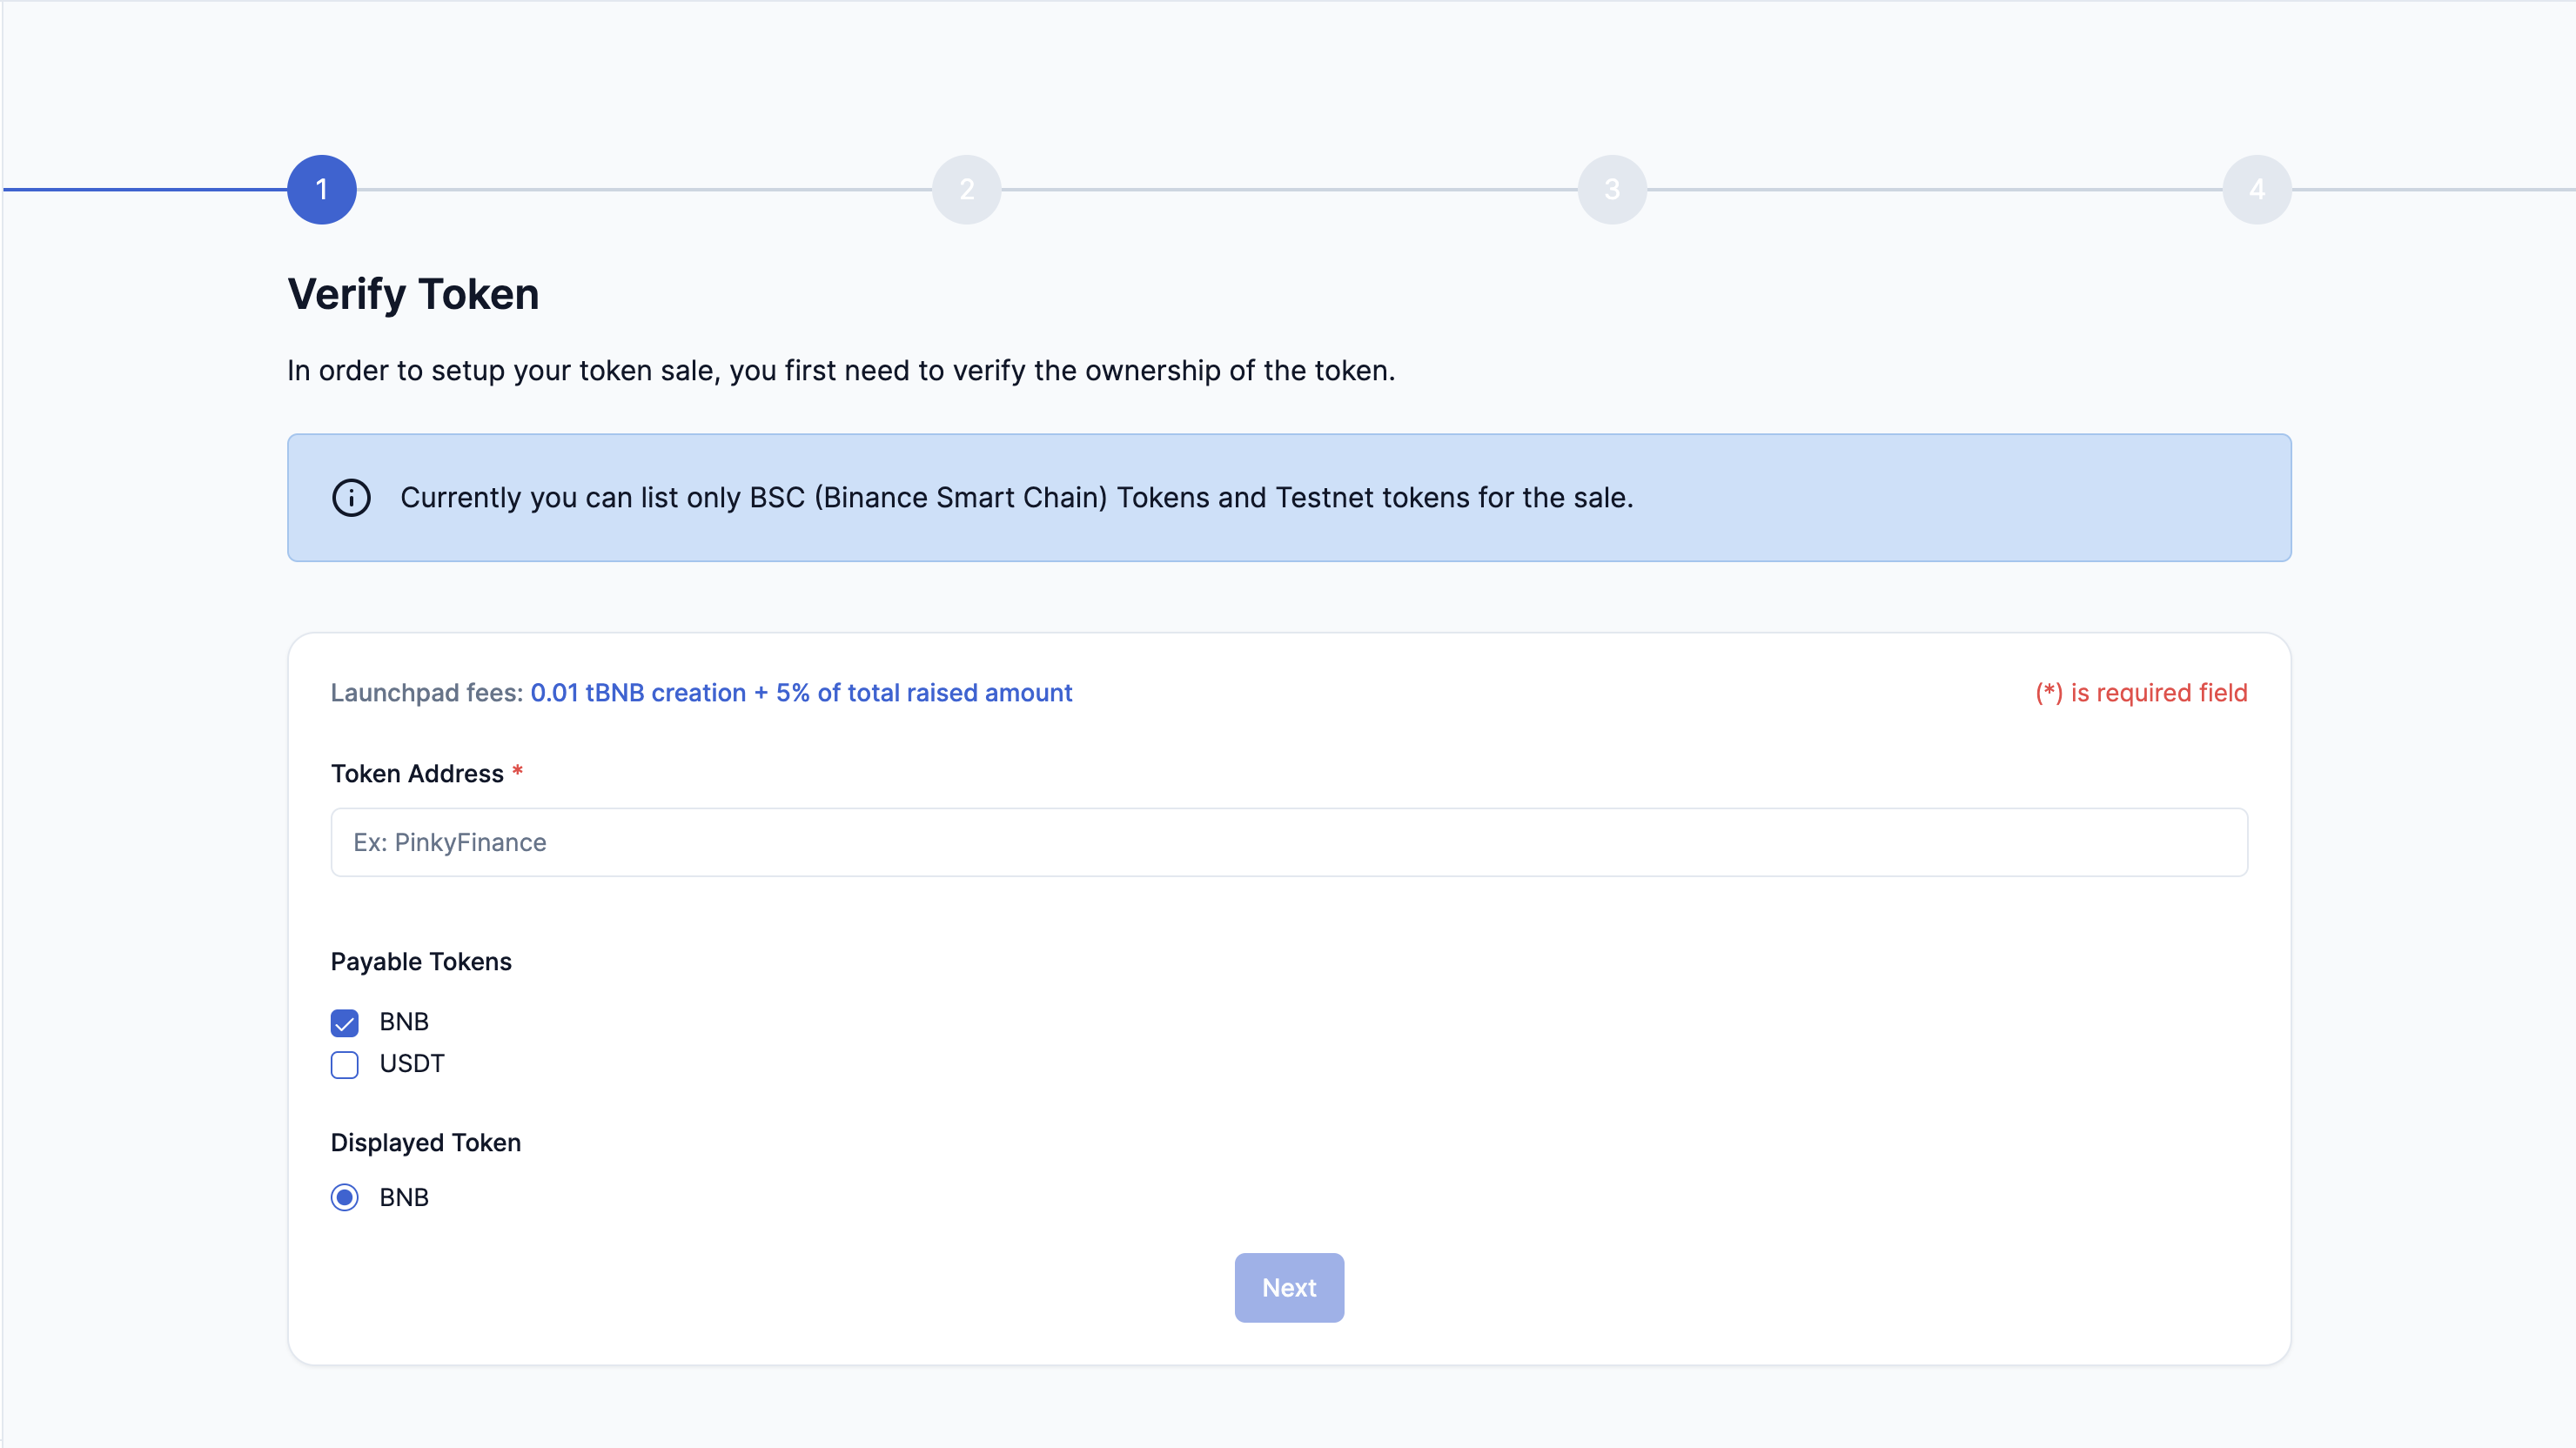Jump to step 2 in the stepper
Image resolution: width=2576 pixels, height=1448 pixels.
[966, 189]
